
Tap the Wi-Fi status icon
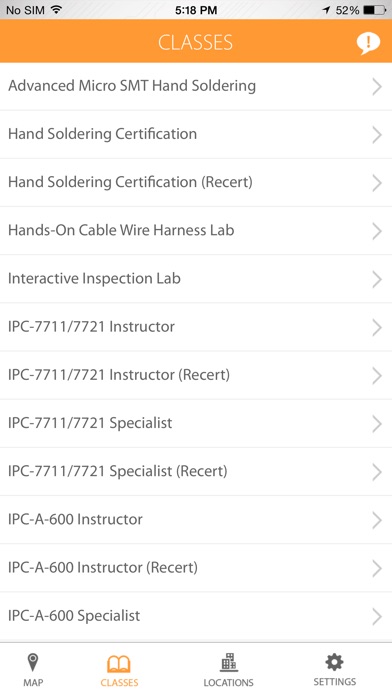56,9
